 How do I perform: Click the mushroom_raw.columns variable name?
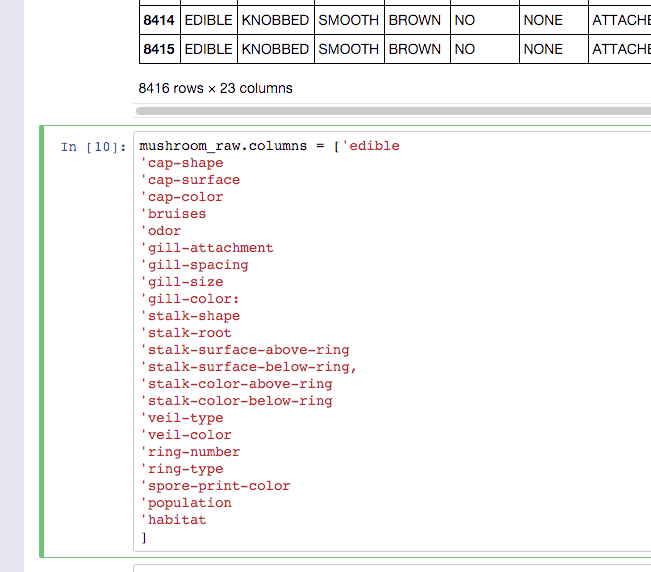[x=223, y=146]
